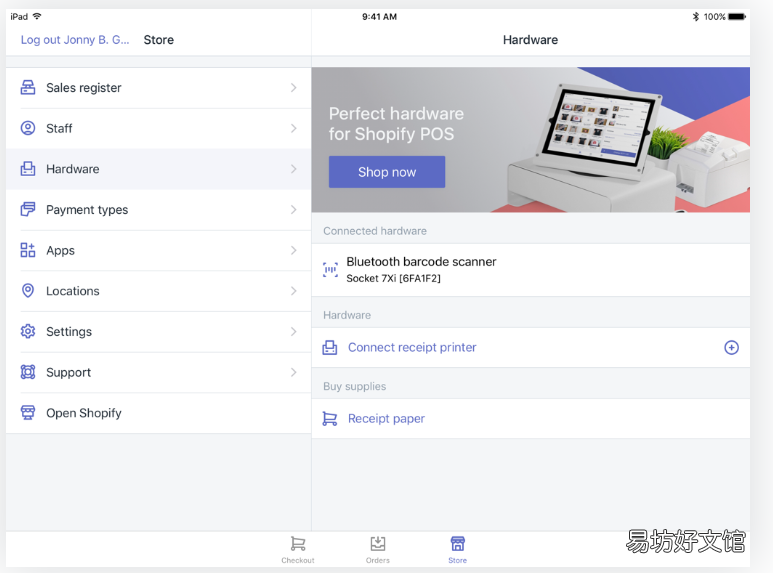Expand Settings row chevron

pyautogui.click(x=294, y=331)
